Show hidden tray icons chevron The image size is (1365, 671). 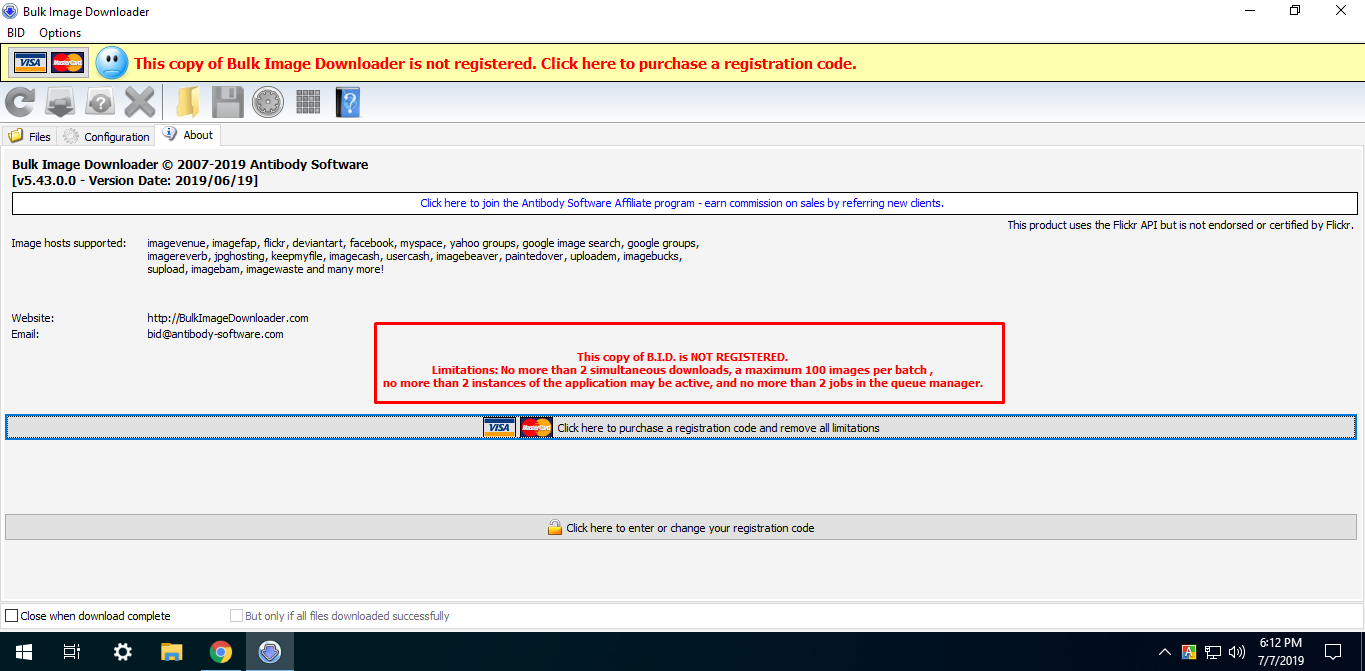[x=1165, y=652]
